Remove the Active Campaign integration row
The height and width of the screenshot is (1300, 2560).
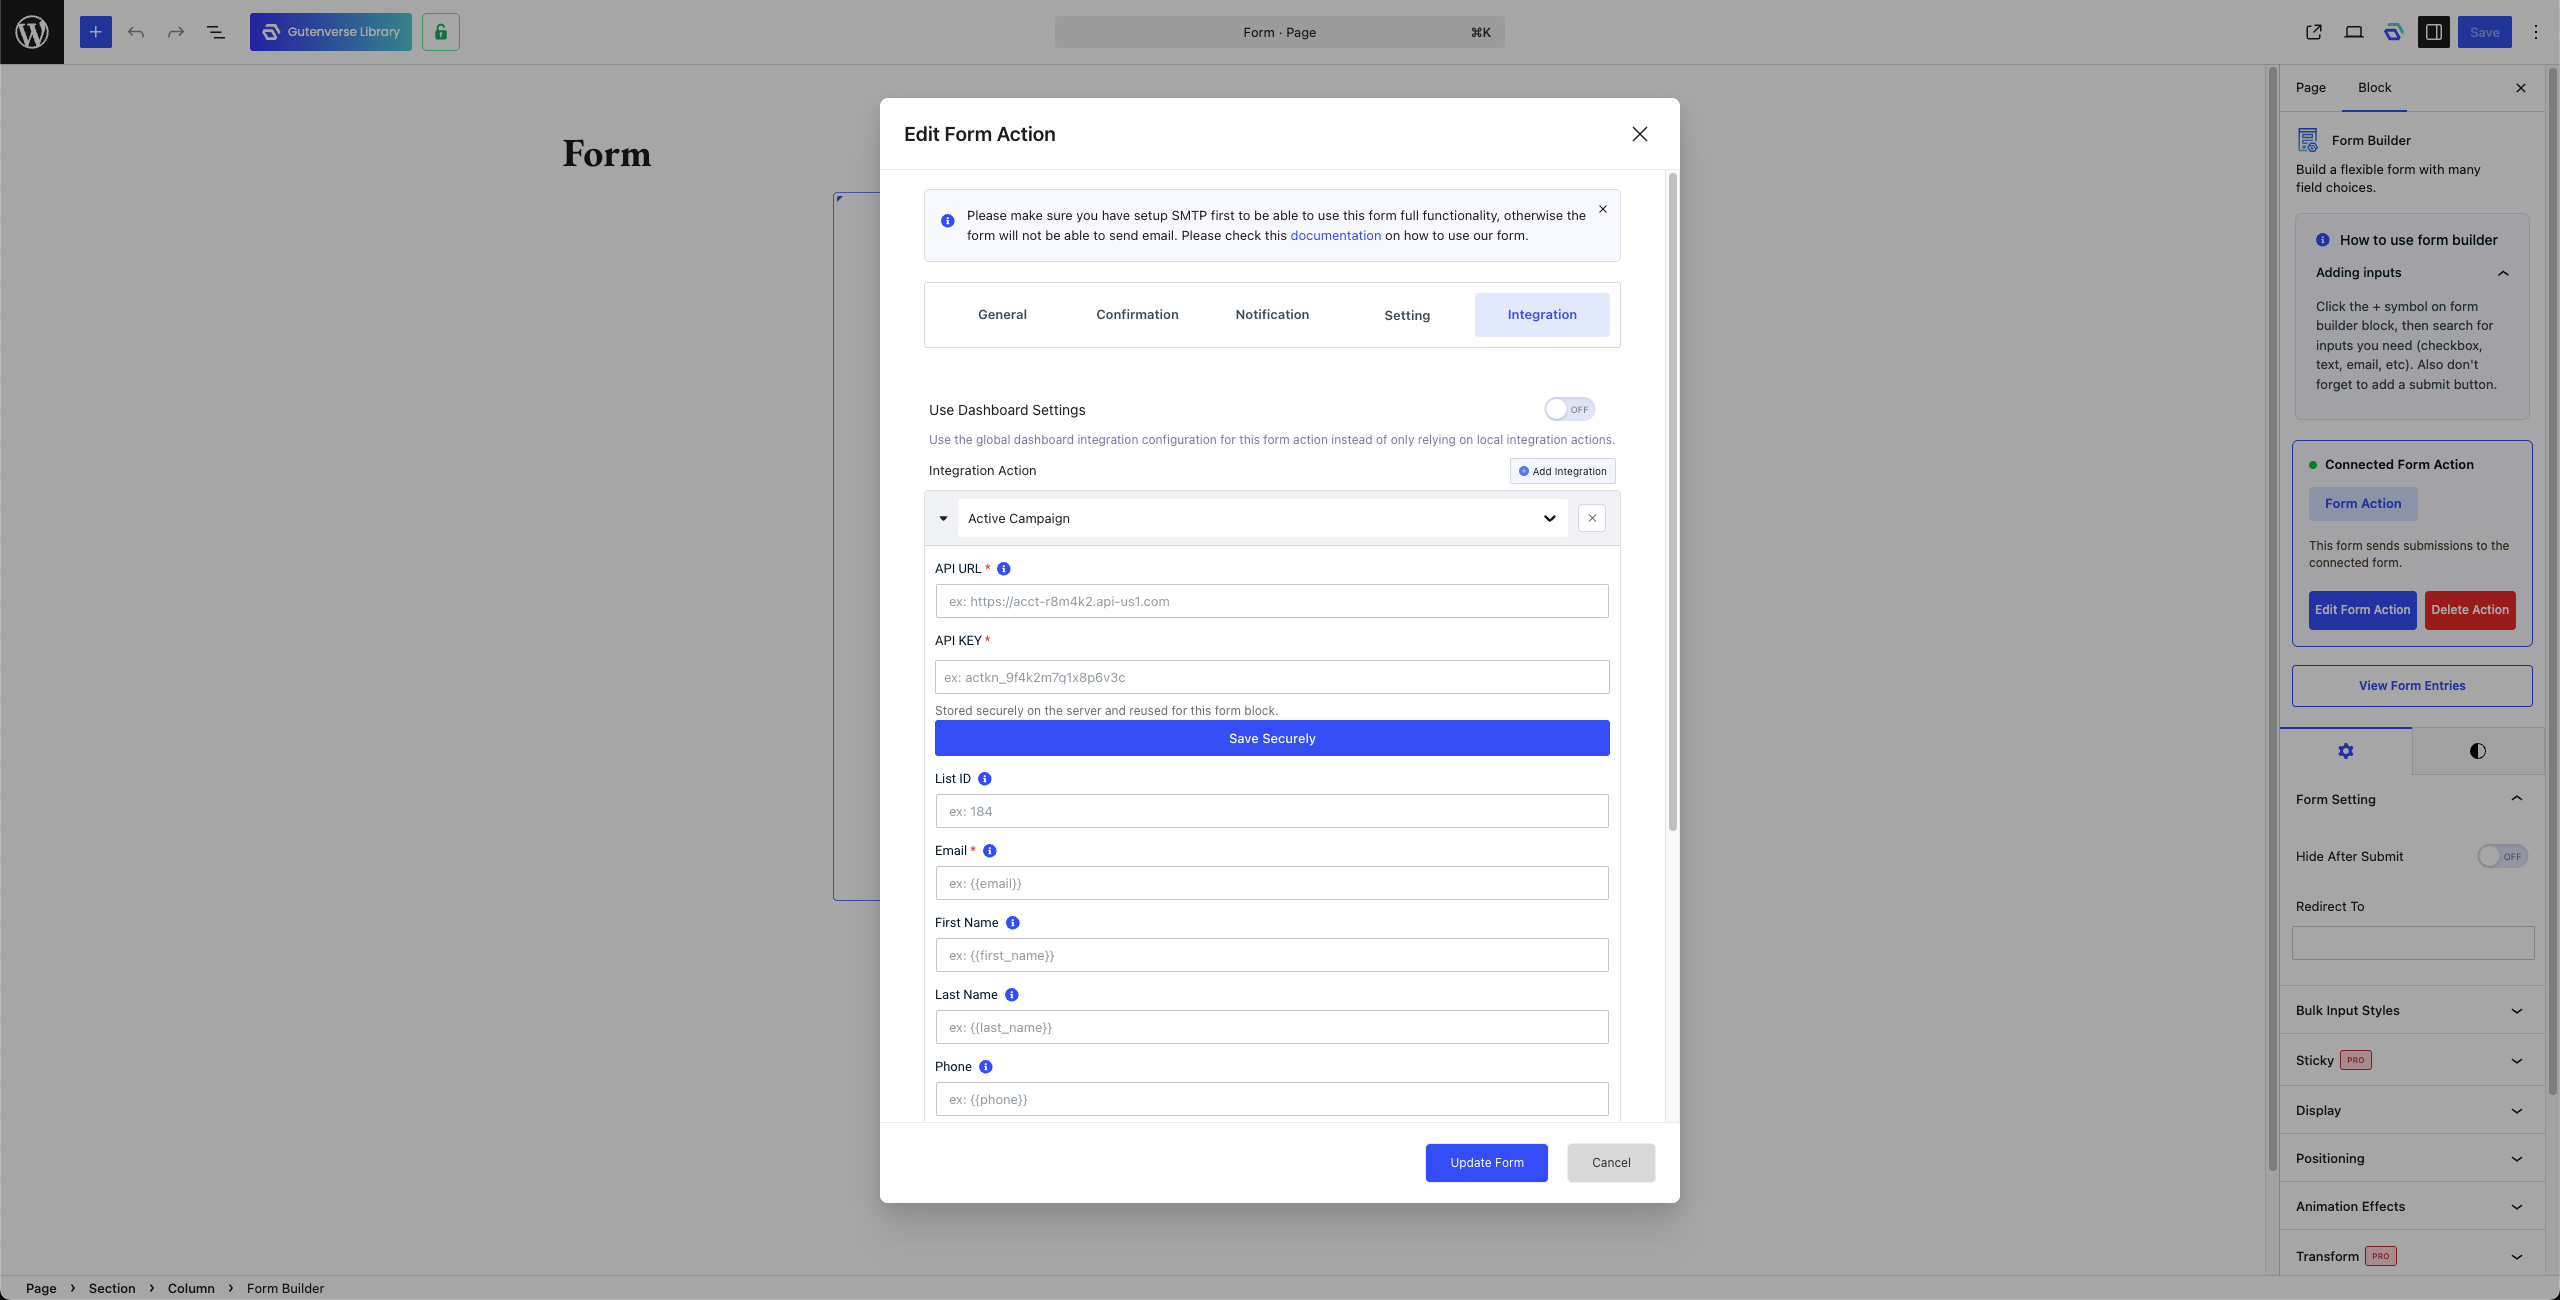(x=1592, y=518)
